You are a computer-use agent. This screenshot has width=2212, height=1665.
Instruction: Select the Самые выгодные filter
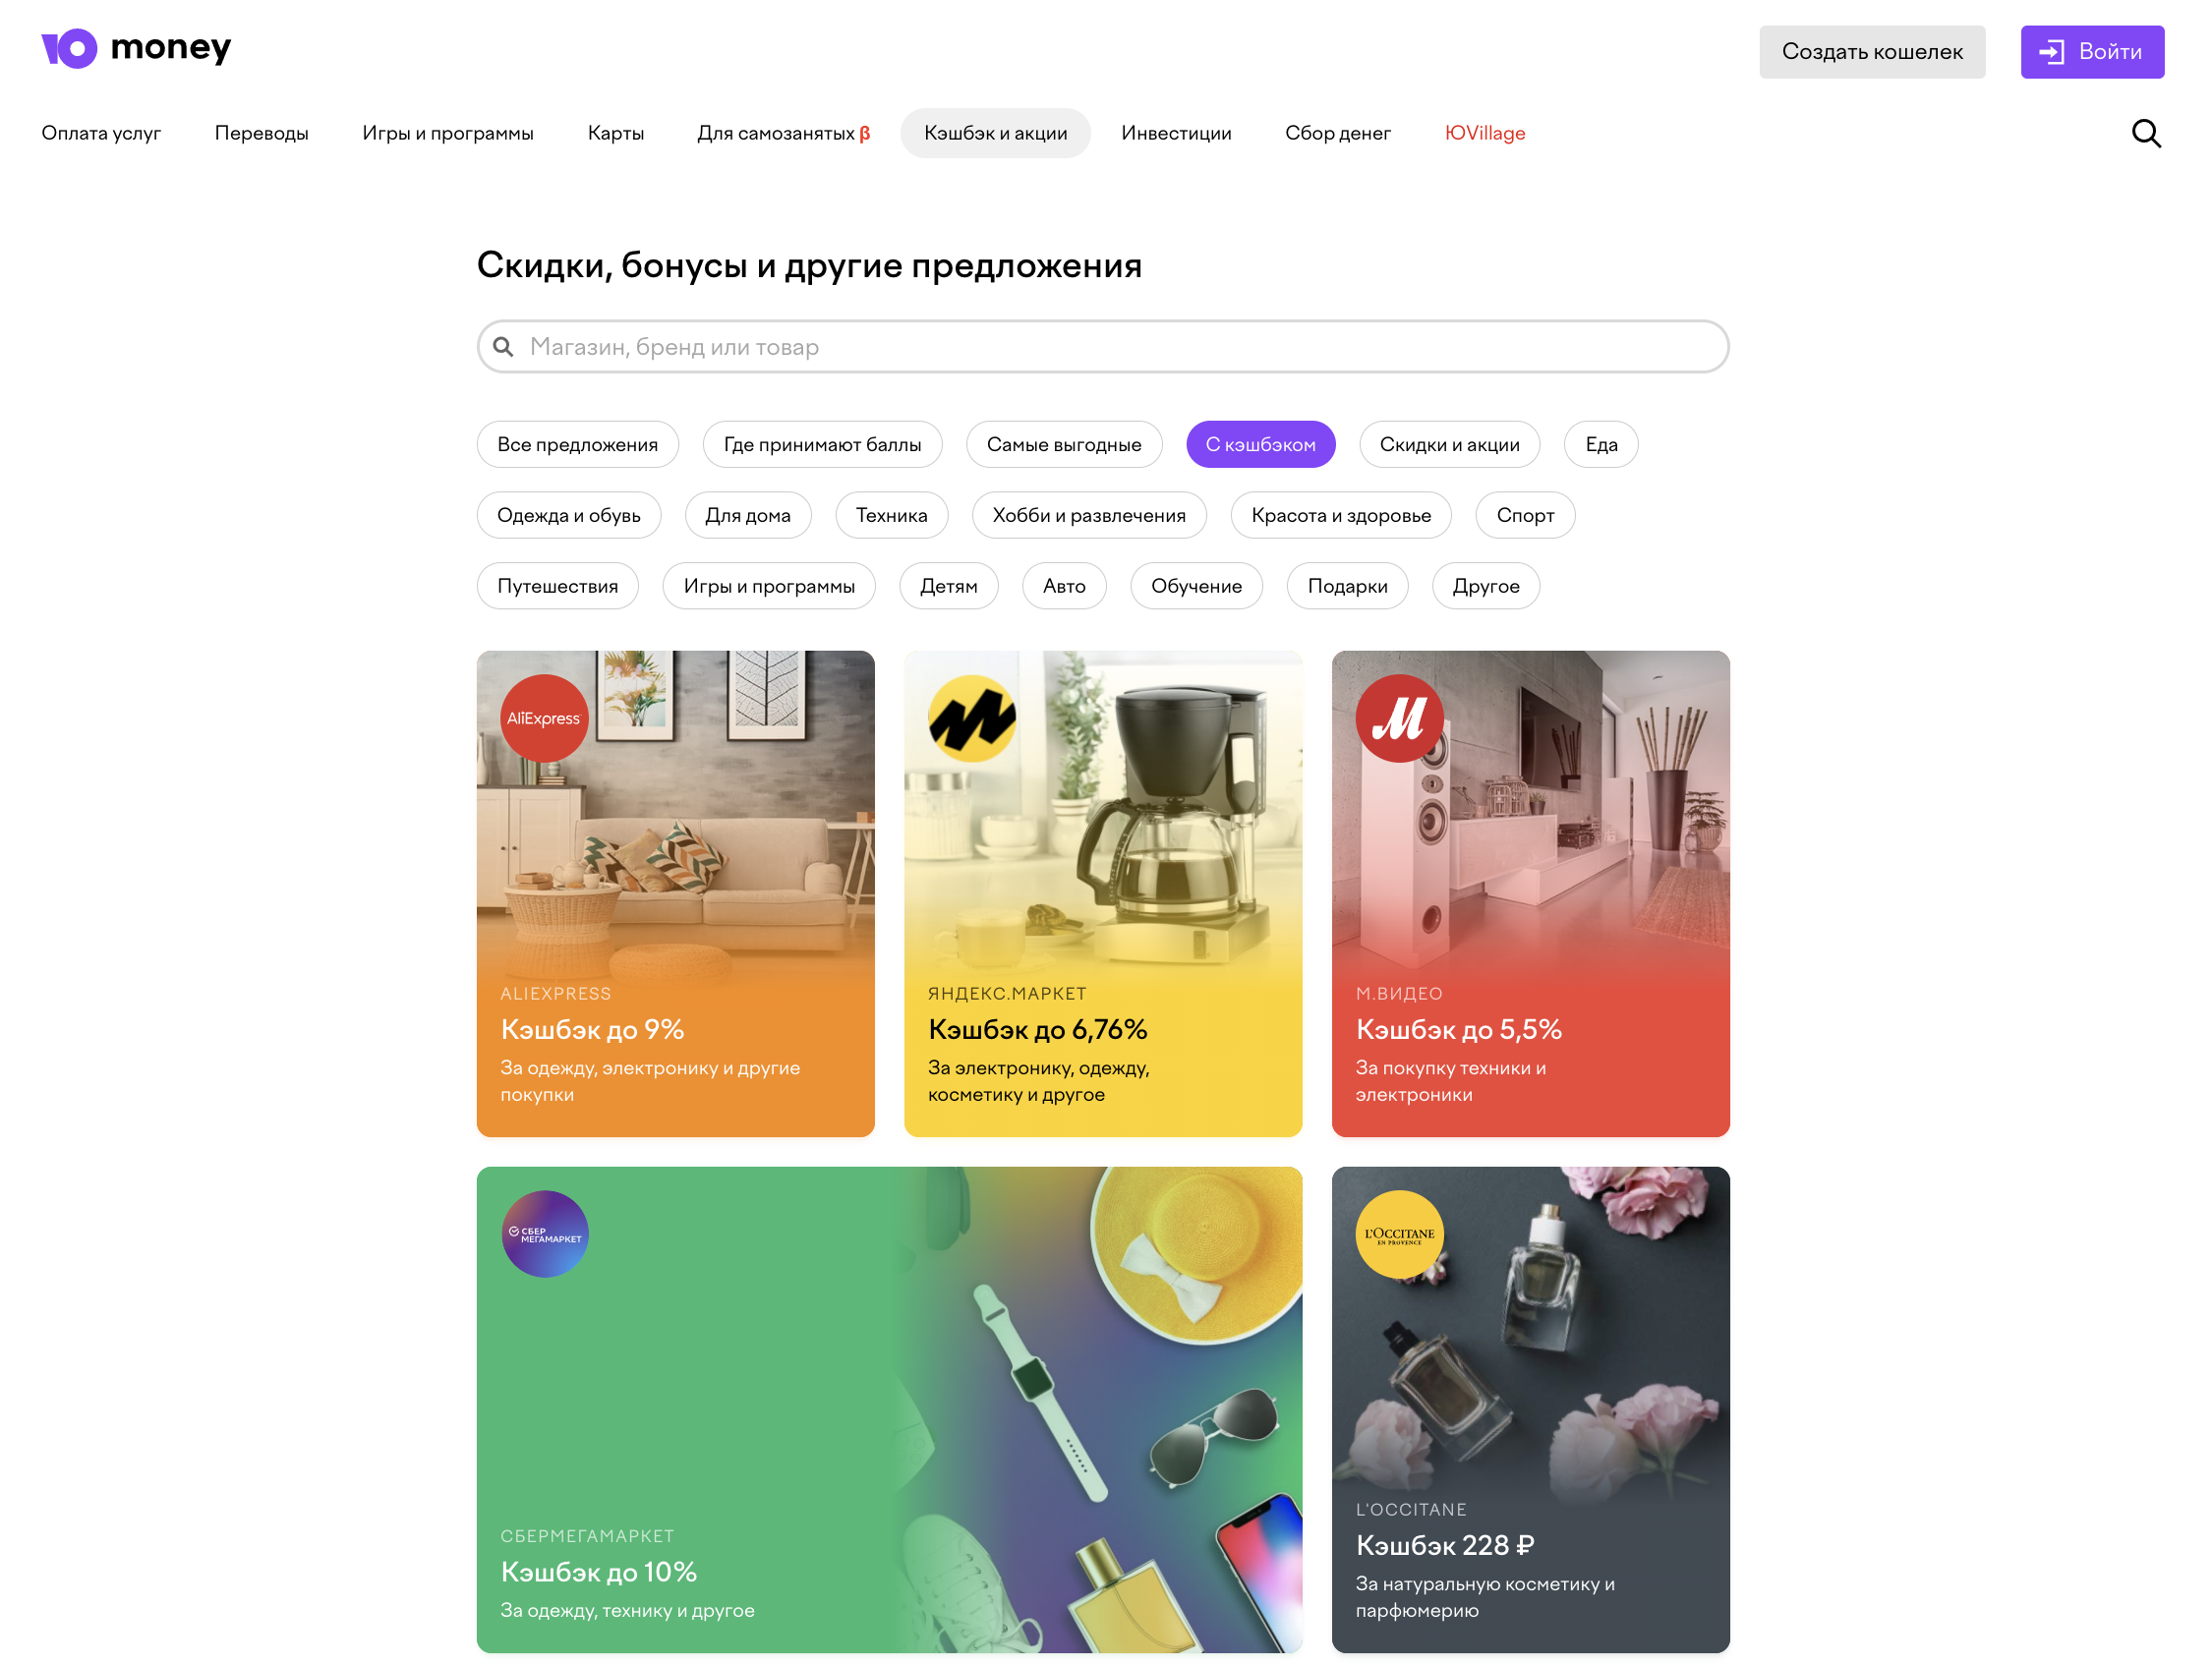[1064, 445]
